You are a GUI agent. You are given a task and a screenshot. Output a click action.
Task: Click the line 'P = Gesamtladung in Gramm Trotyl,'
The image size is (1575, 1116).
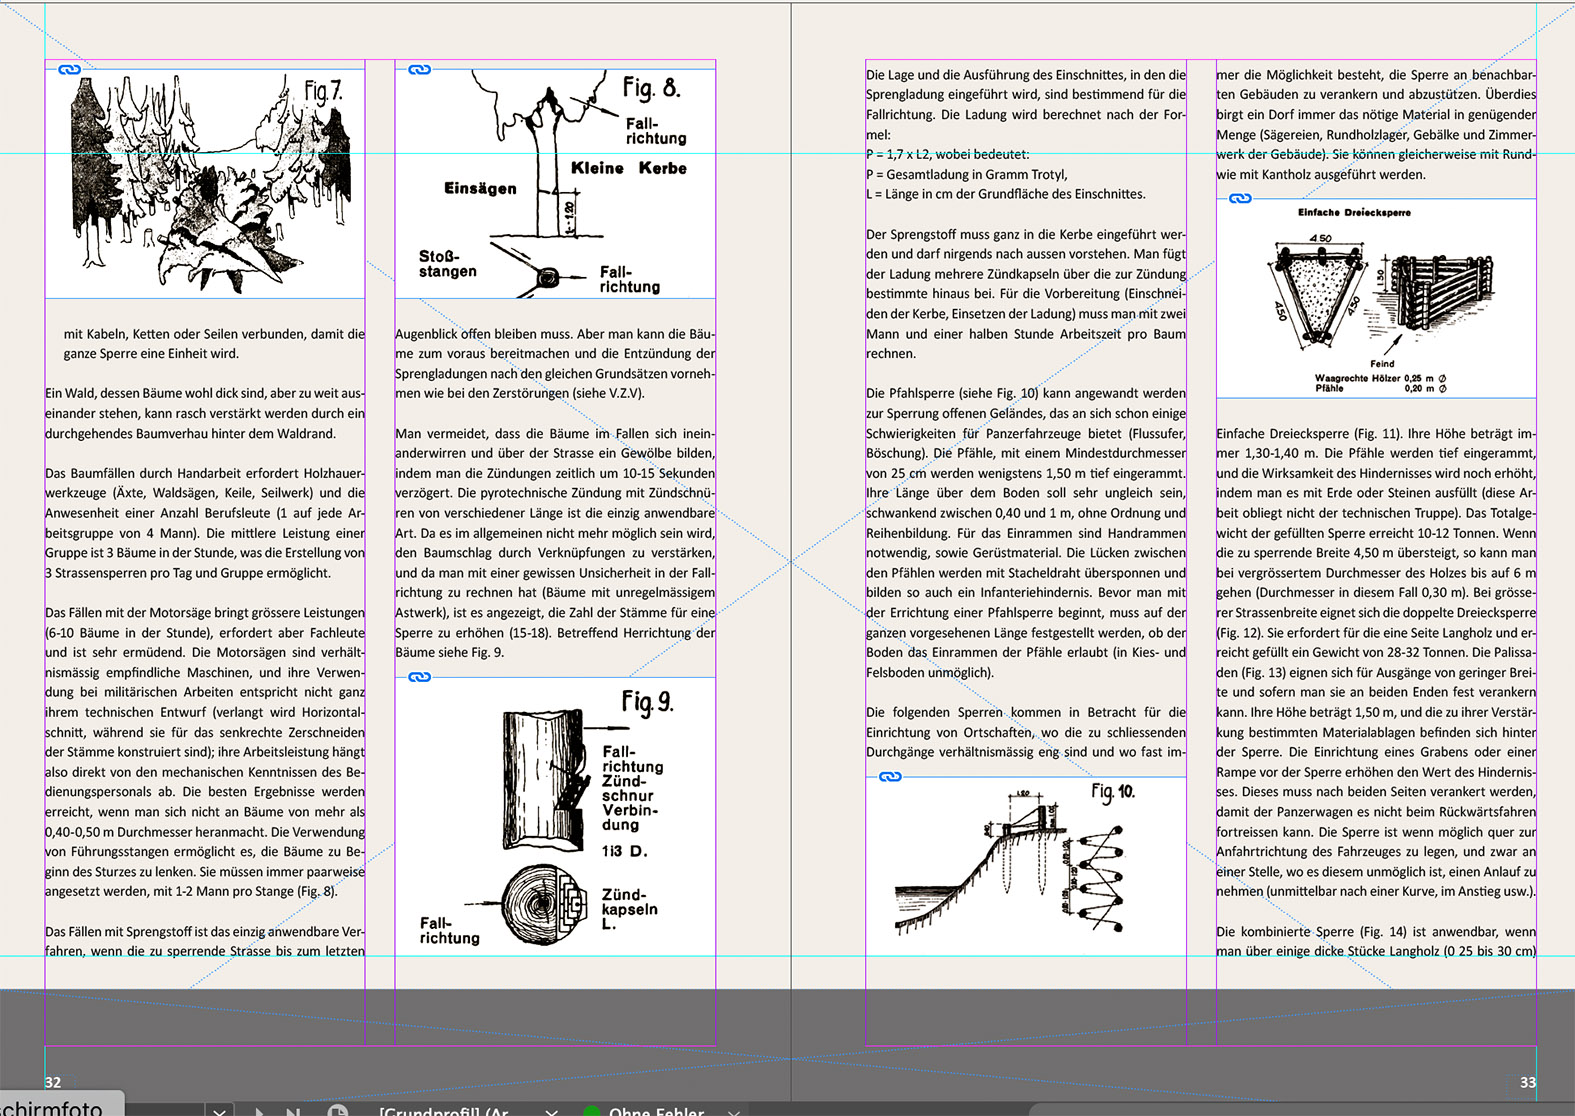[x=967, y=174]
